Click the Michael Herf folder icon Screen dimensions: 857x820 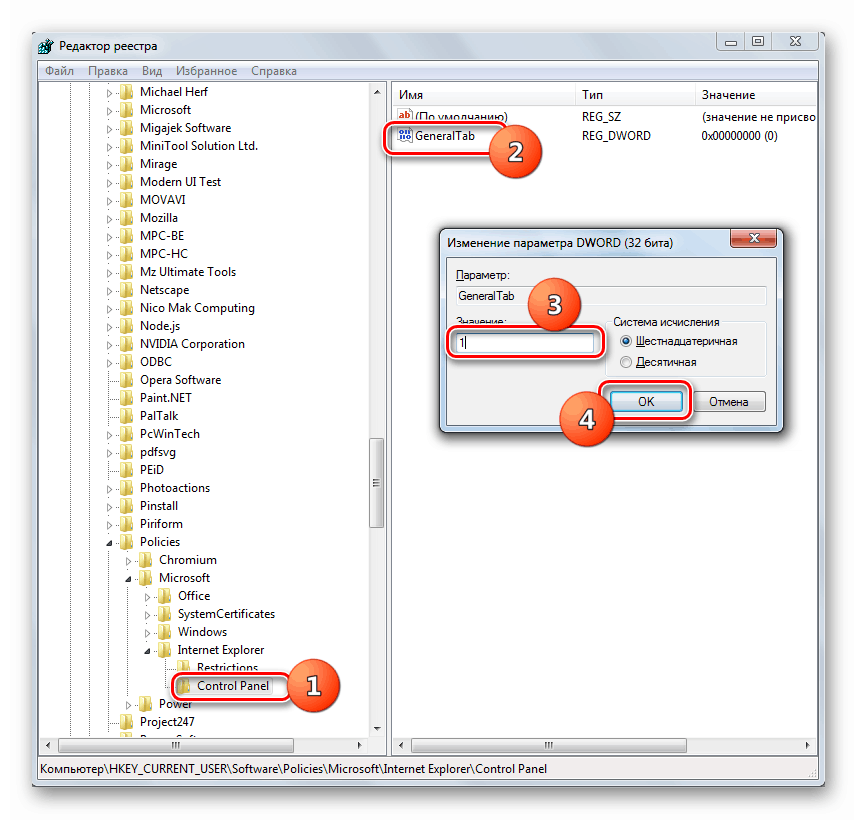(127, 92)
